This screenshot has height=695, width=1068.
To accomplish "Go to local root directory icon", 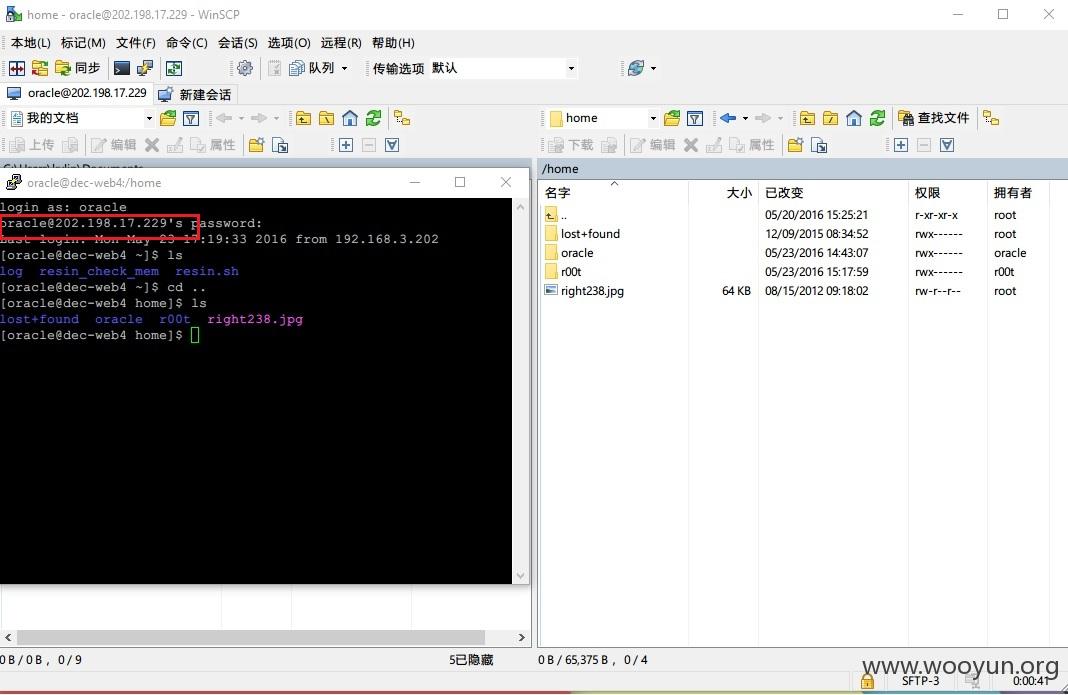I will 326,119.
